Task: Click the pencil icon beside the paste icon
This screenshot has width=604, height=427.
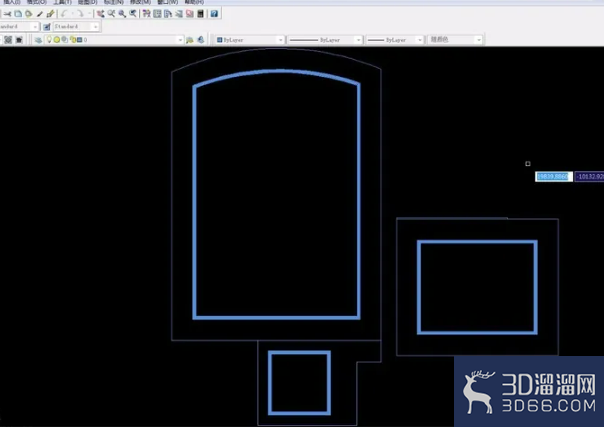Action: (x=40, y=14)
